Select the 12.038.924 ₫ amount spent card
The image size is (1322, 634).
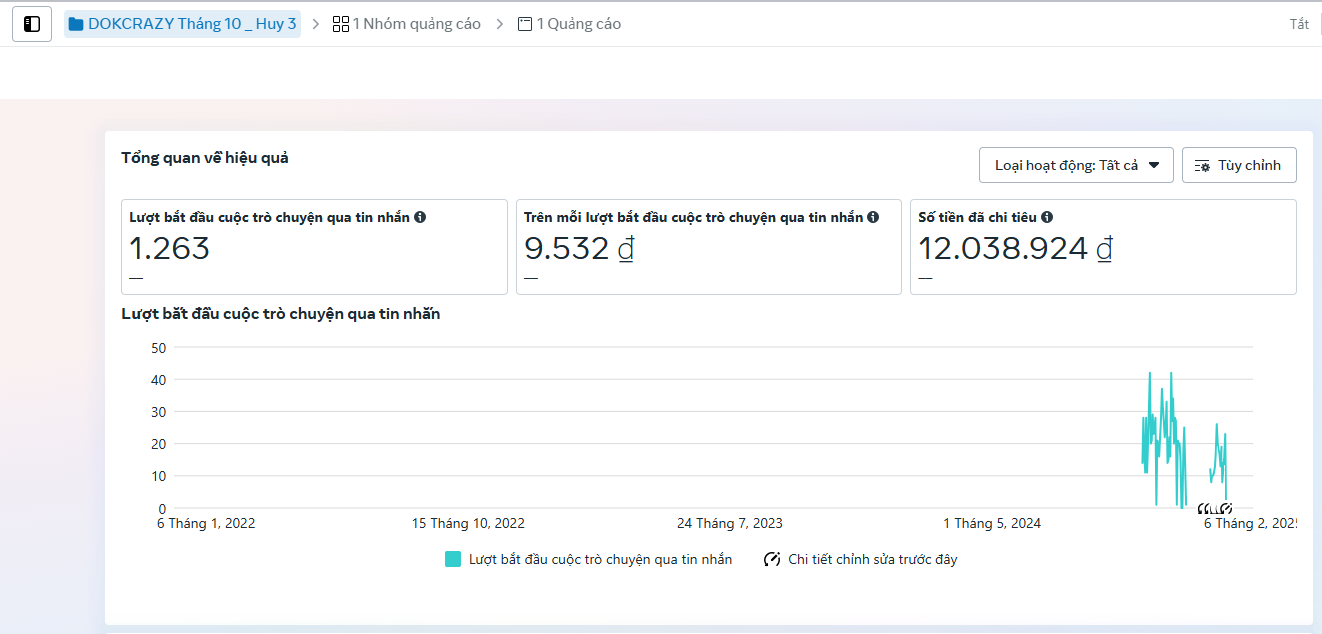click(1103, 247)
